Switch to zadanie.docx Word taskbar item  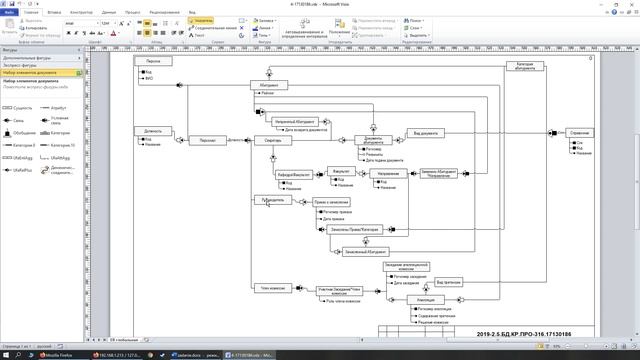tap(195, 355)
